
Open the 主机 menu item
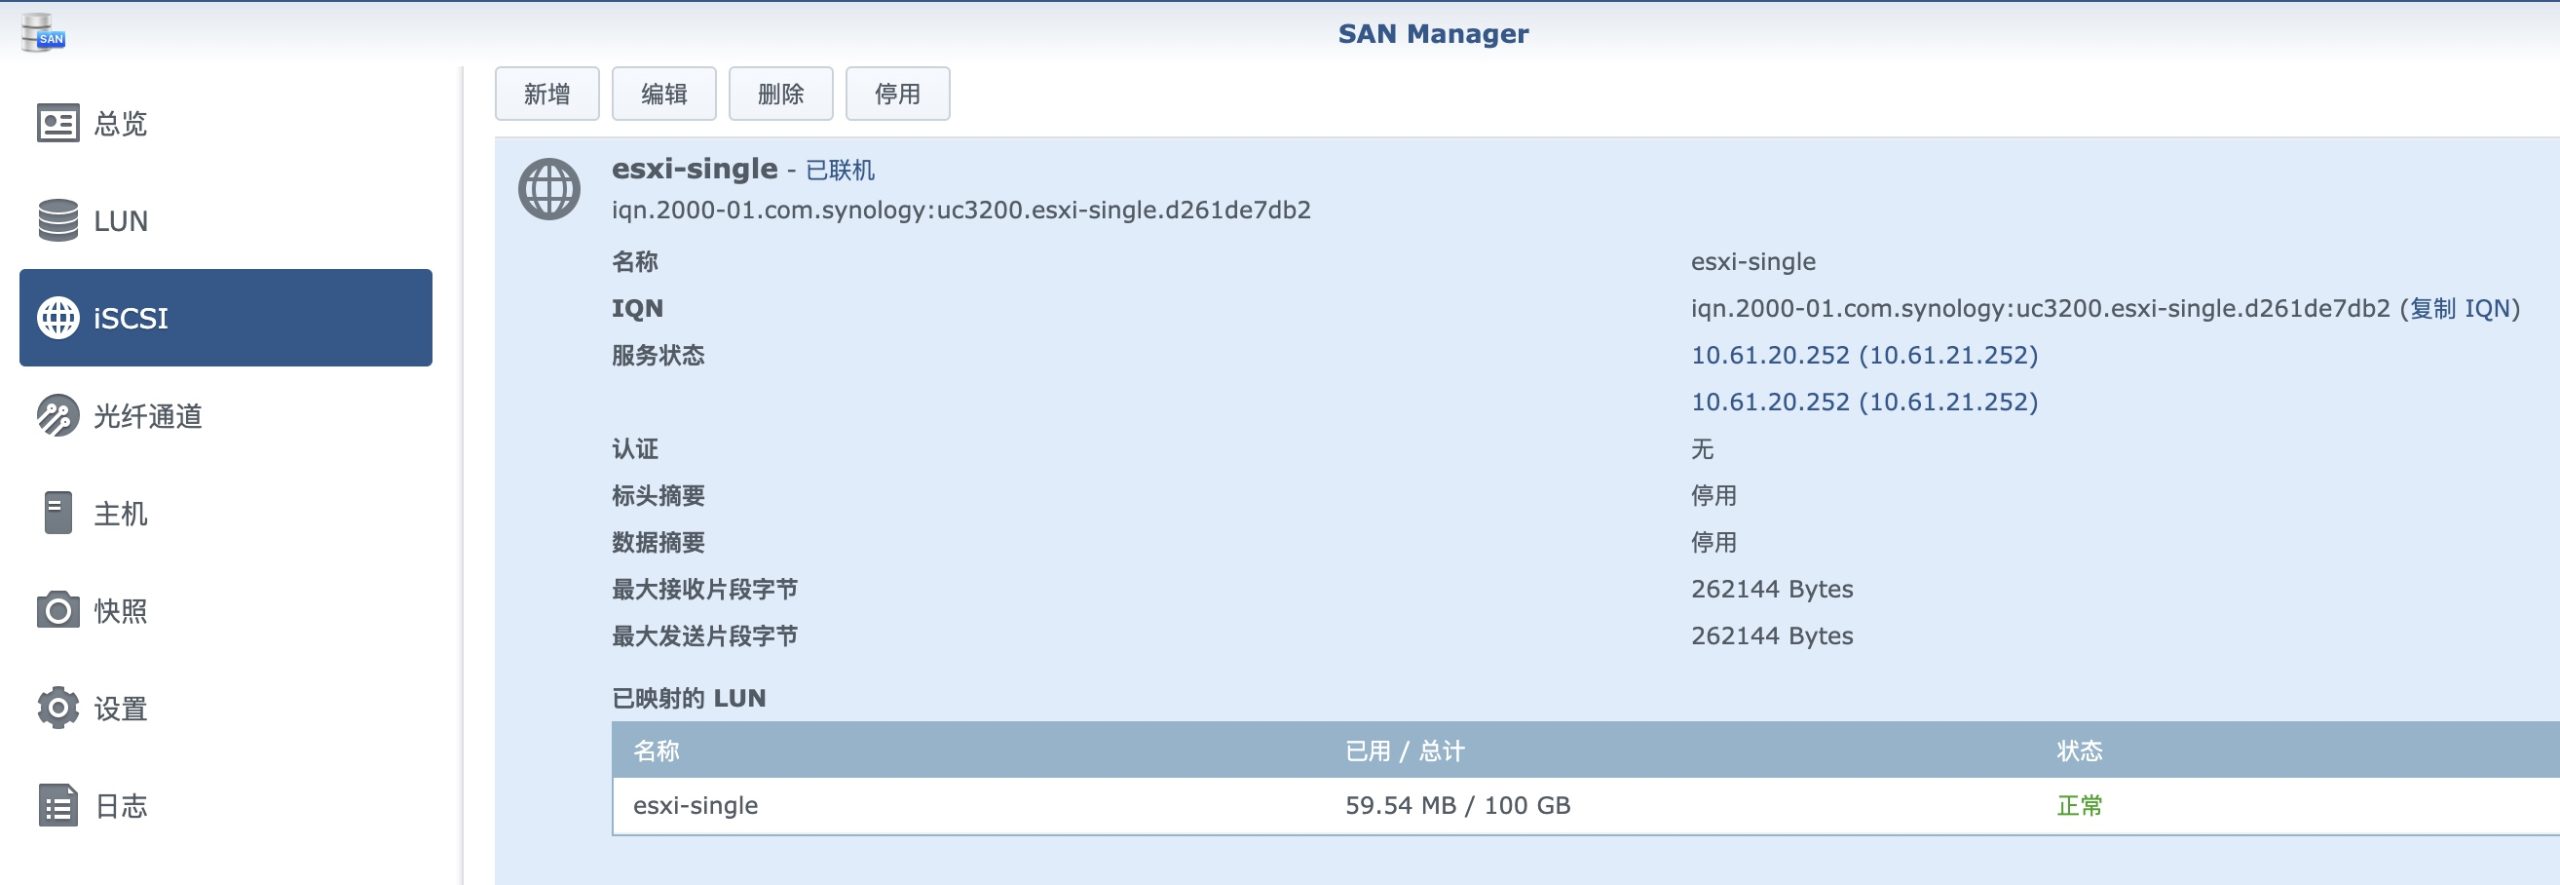226,513
